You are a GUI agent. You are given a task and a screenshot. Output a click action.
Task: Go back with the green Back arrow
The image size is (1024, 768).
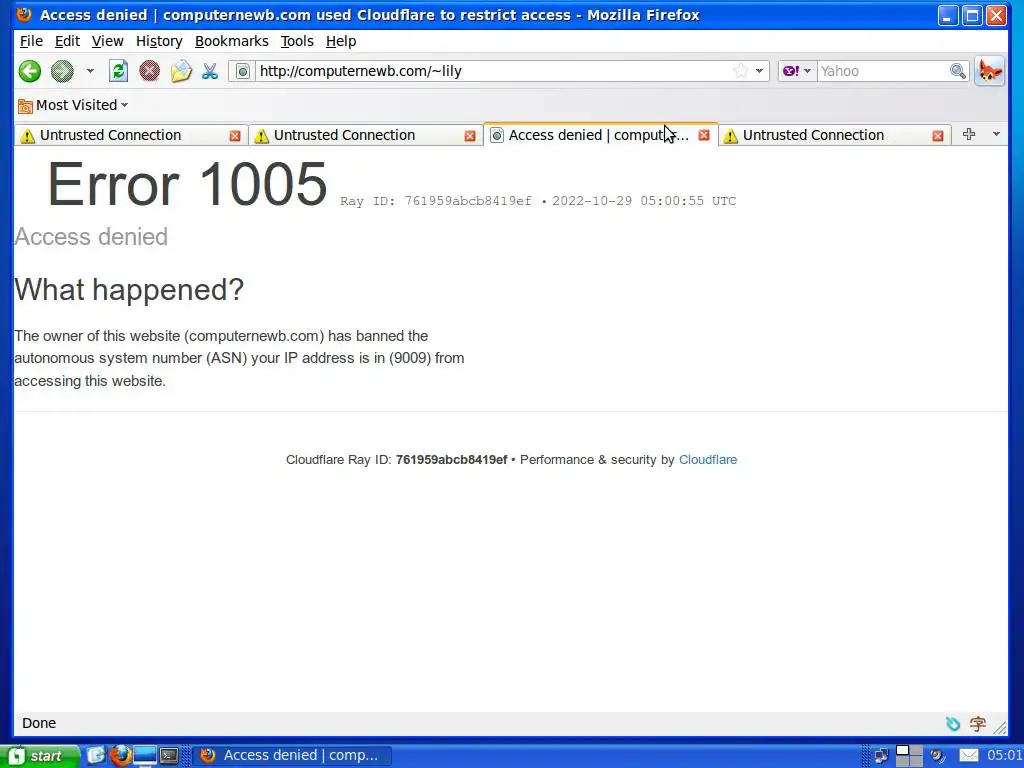coord(29,71)
